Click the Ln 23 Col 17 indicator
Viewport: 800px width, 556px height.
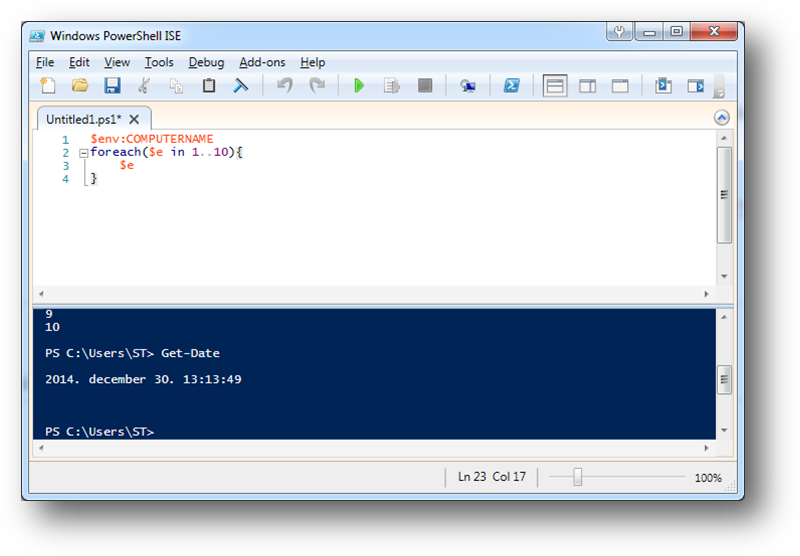pyautogui.click(x=491, y=476)
